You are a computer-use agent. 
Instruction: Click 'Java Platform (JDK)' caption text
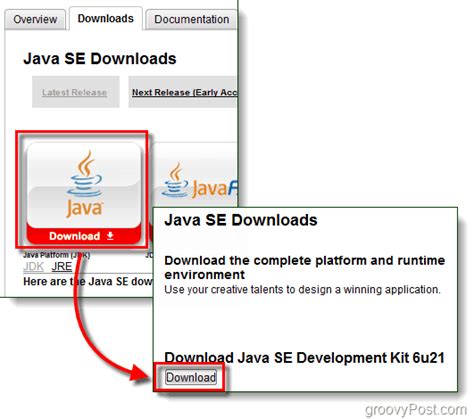(x=57, y=255)
